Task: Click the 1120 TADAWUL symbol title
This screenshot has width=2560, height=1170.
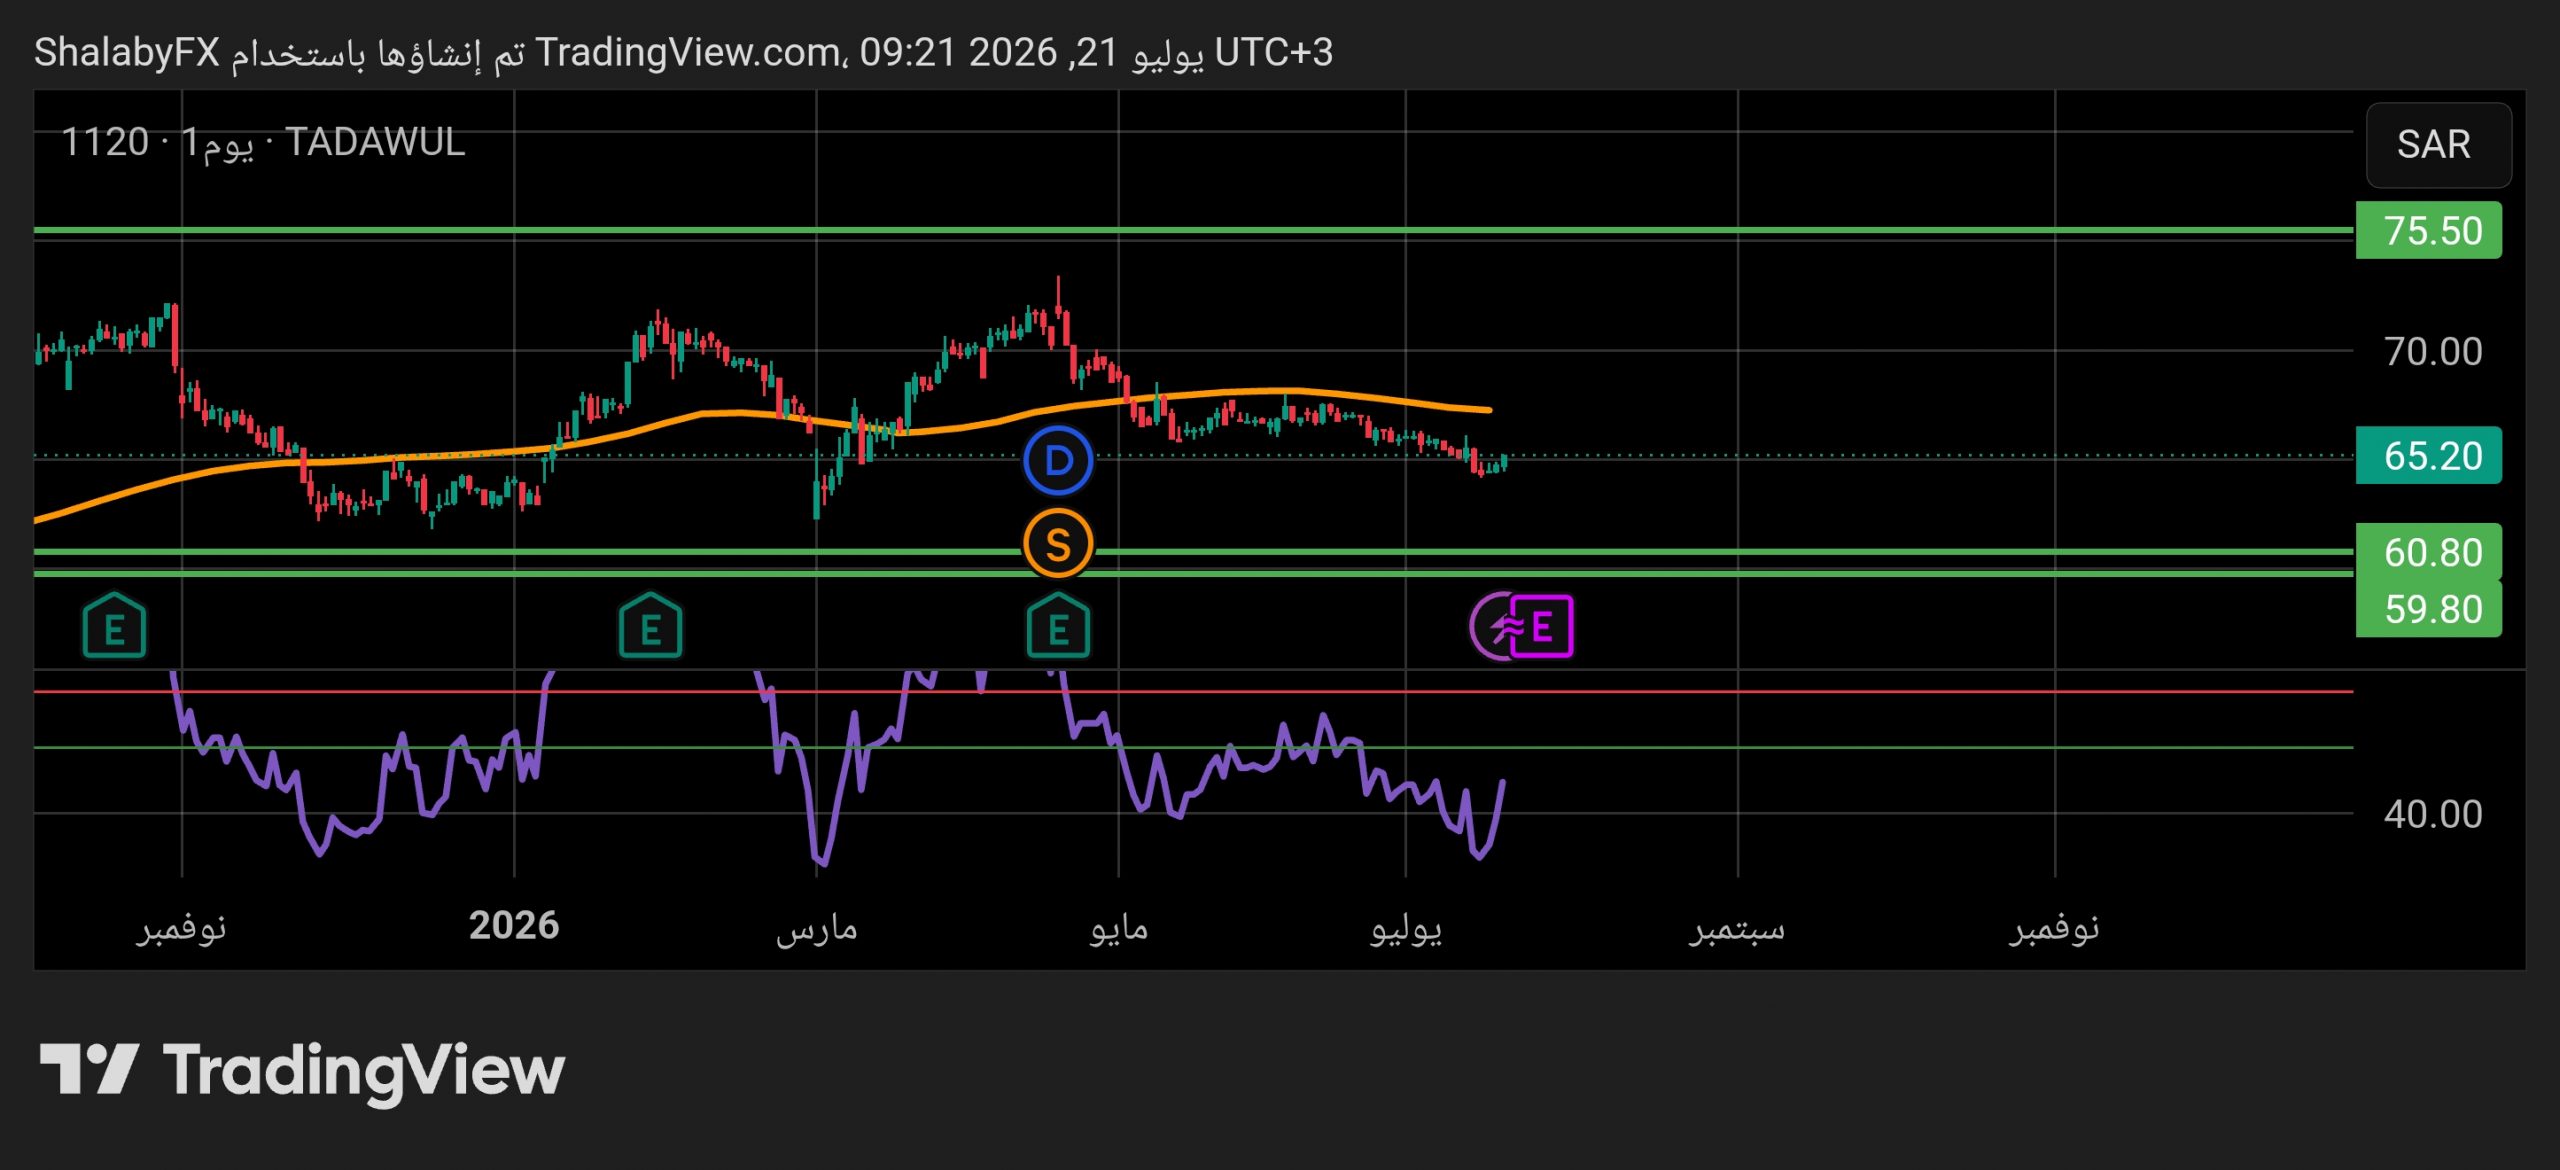Action: tap(263, 143)
